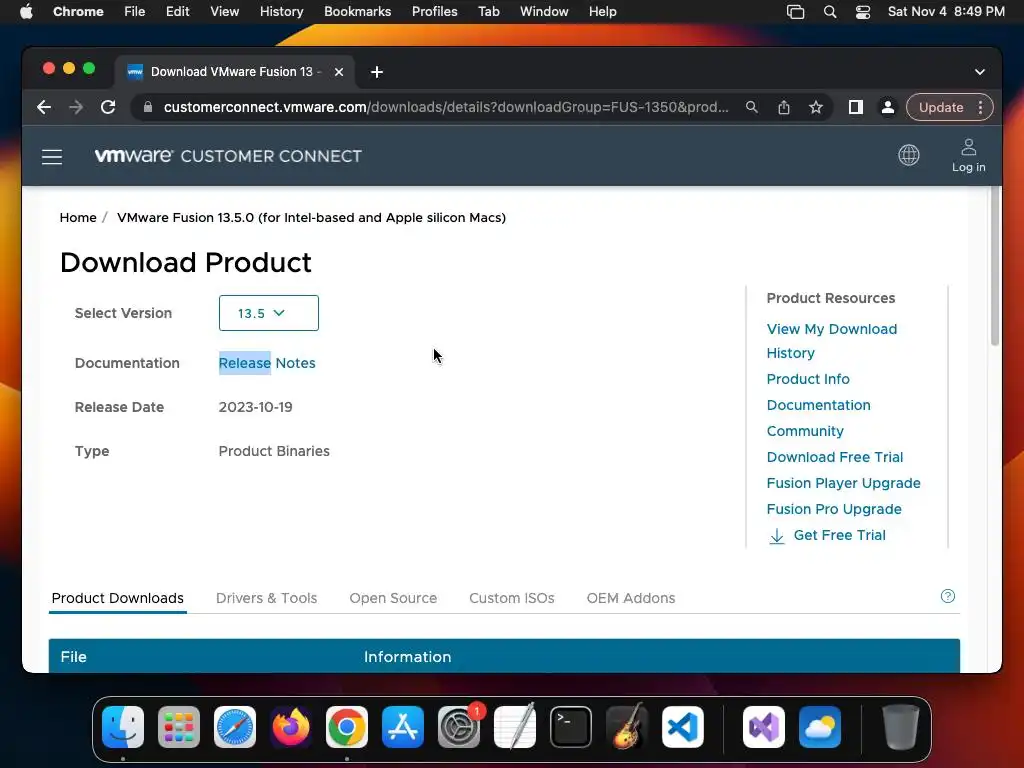Open the Chrome File menu

(x=135, y=12)
